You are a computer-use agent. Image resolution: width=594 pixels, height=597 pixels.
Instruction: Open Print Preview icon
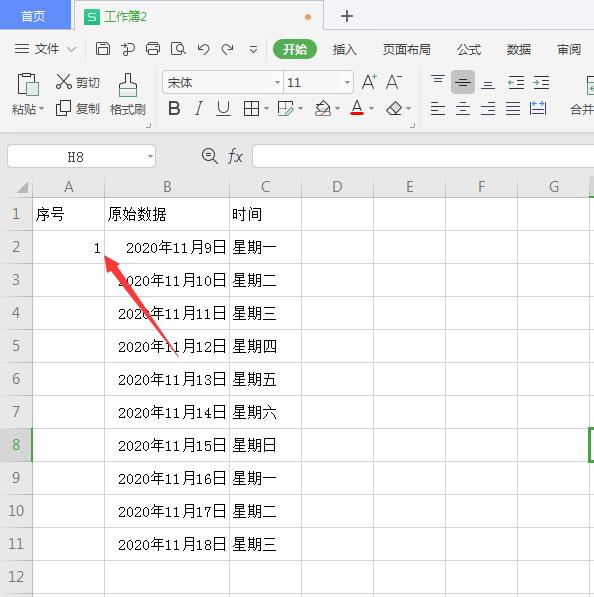click(x=178, y=49)
